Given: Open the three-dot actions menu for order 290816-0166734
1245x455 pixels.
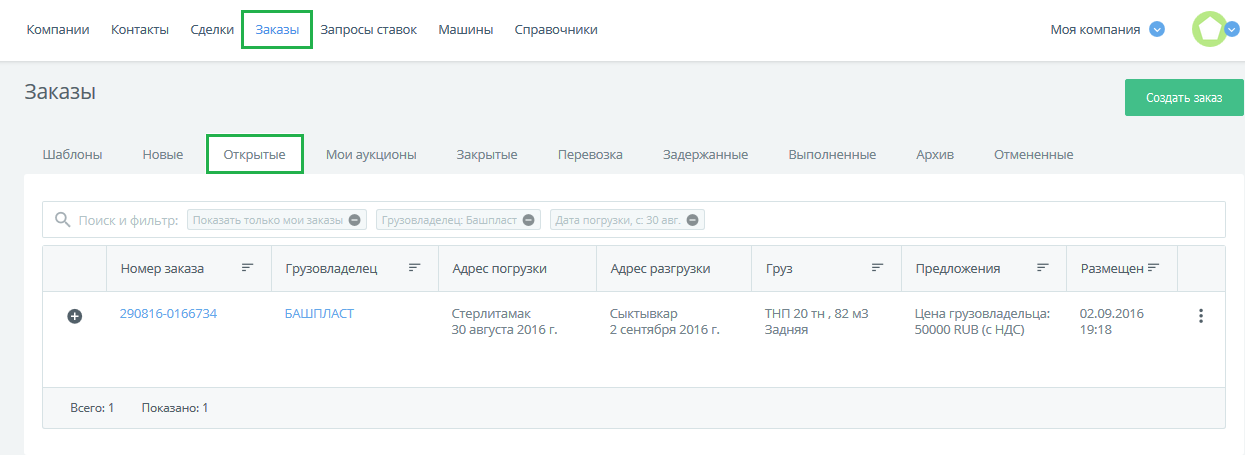Looking at the screenshot, I should point(1201,316).
